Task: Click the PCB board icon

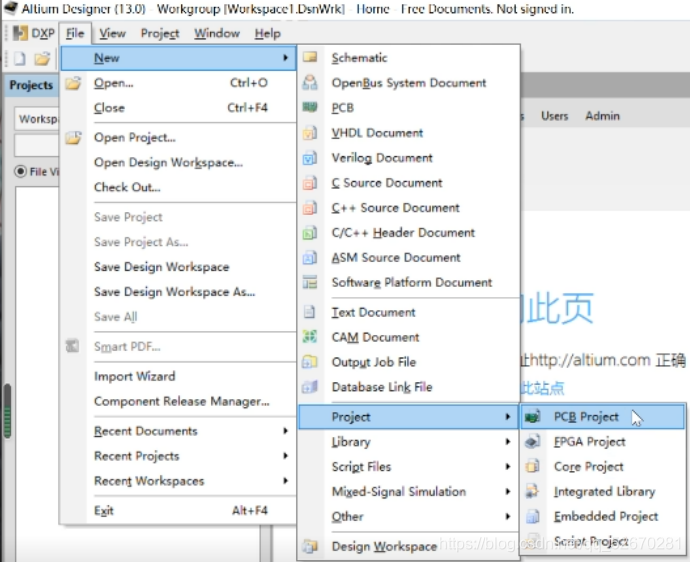Action: [x=310, y=107]
